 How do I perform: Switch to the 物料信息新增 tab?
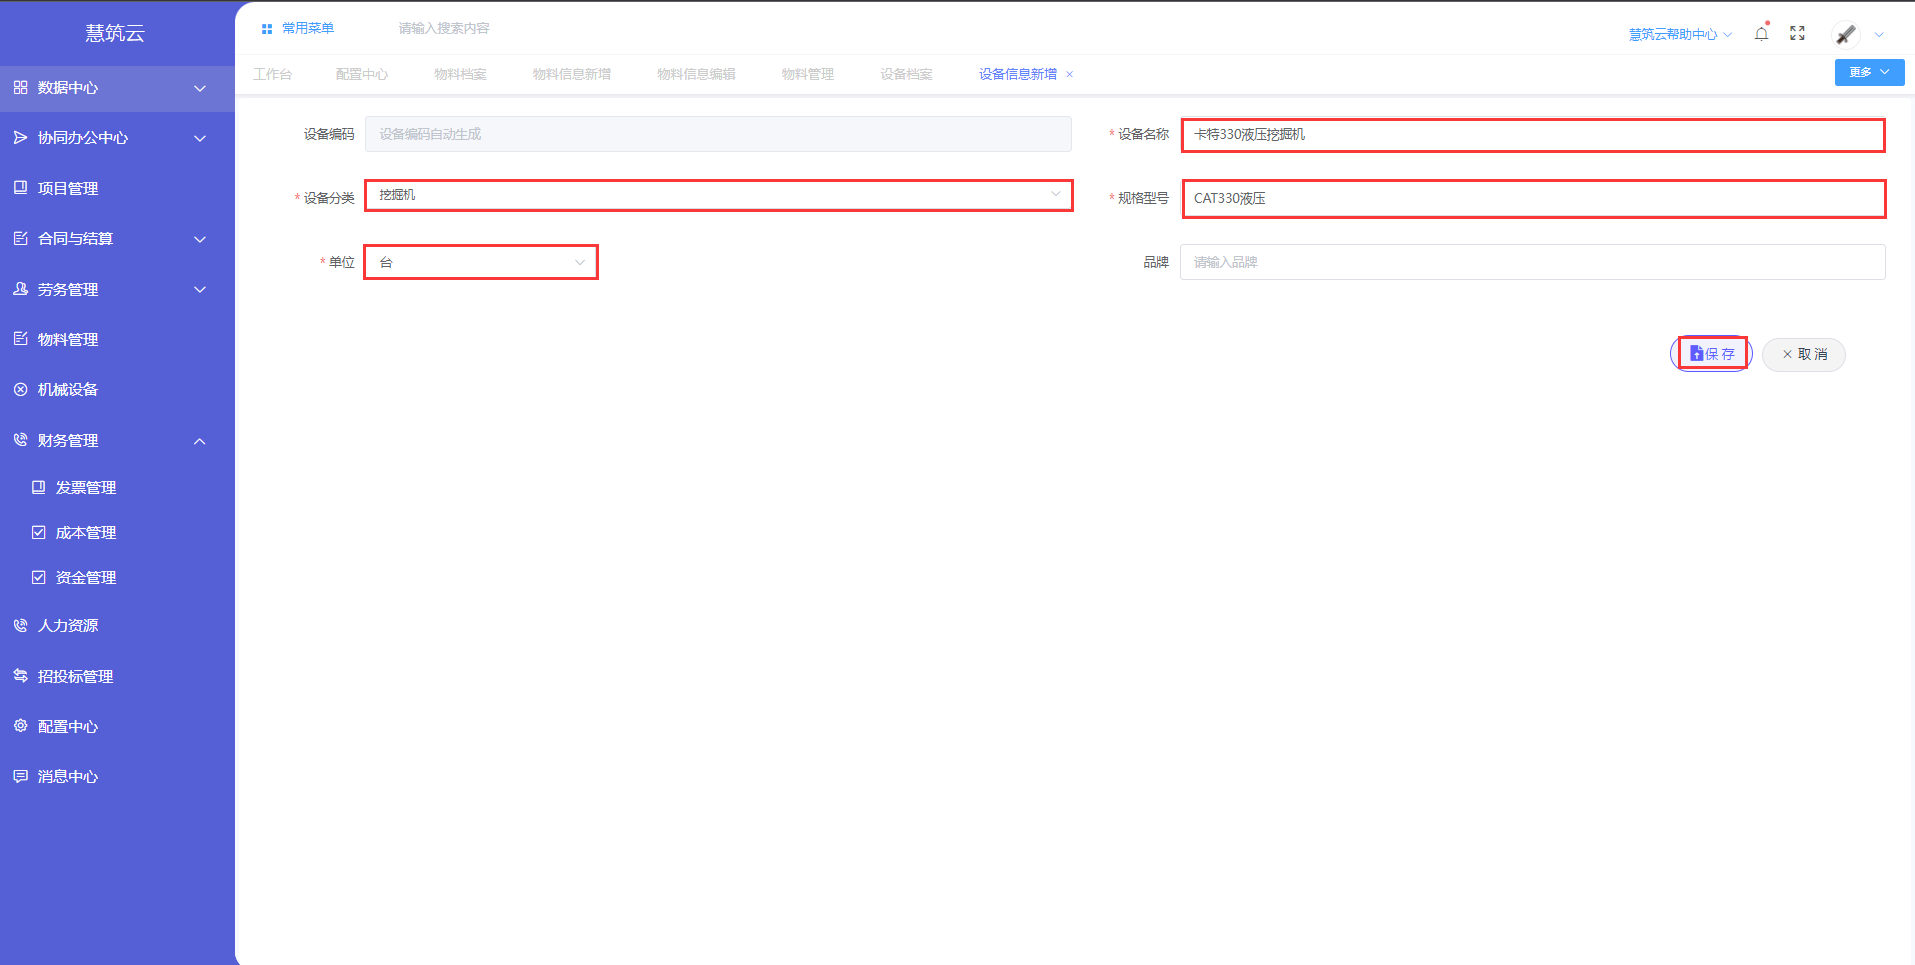point(571,74)
